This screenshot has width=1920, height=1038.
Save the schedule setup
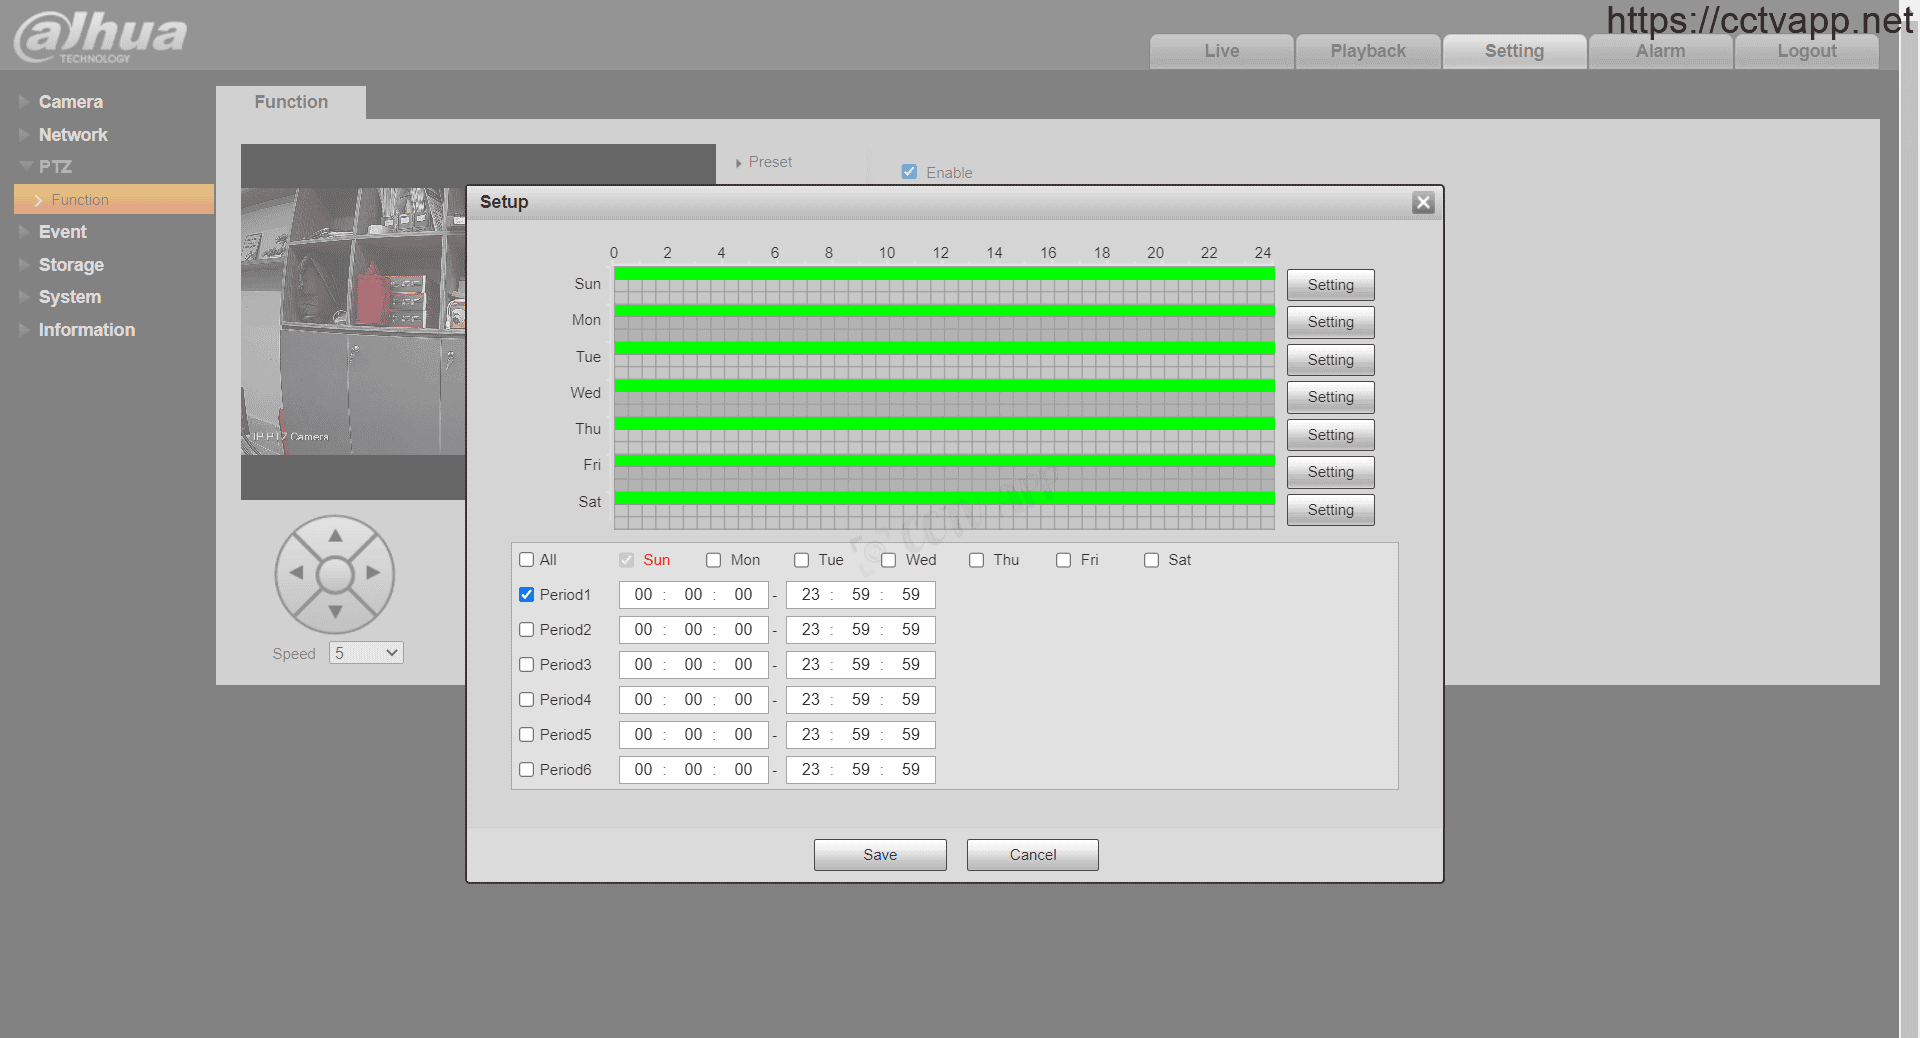pyautogui.click(x=880, y=855)
